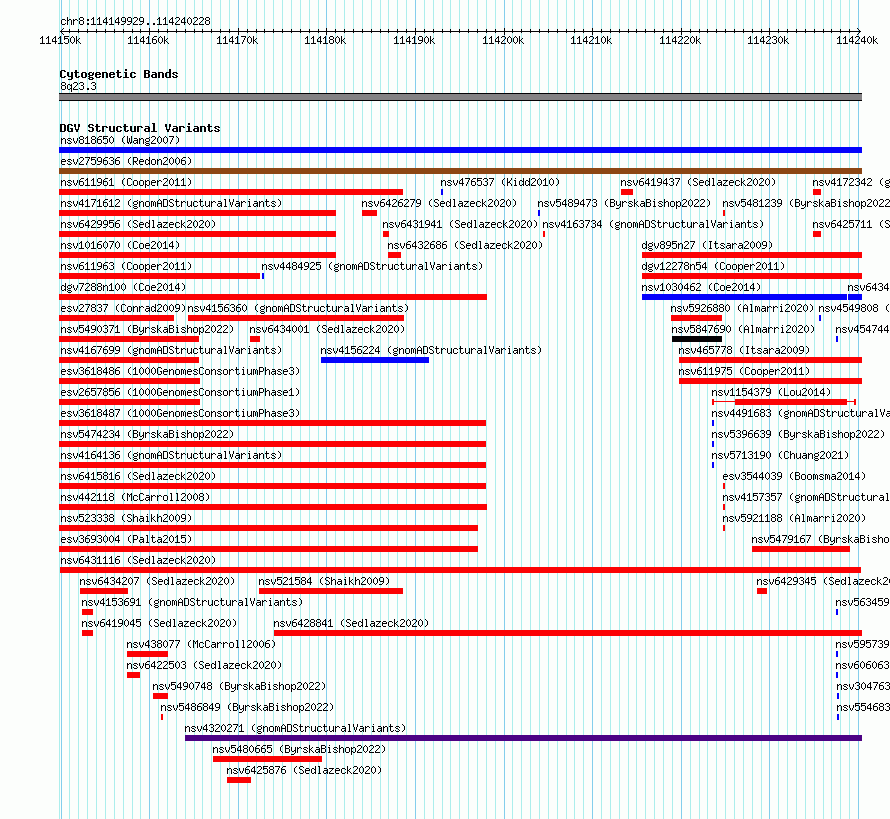Click nsv4156360 (gnomADStructuralVariants) label

(298, 308)
